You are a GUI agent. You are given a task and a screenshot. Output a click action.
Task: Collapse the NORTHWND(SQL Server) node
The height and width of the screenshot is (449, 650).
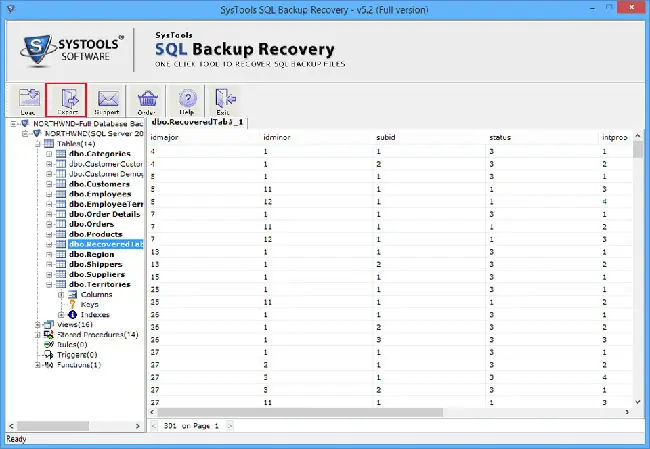coord(26,133)
